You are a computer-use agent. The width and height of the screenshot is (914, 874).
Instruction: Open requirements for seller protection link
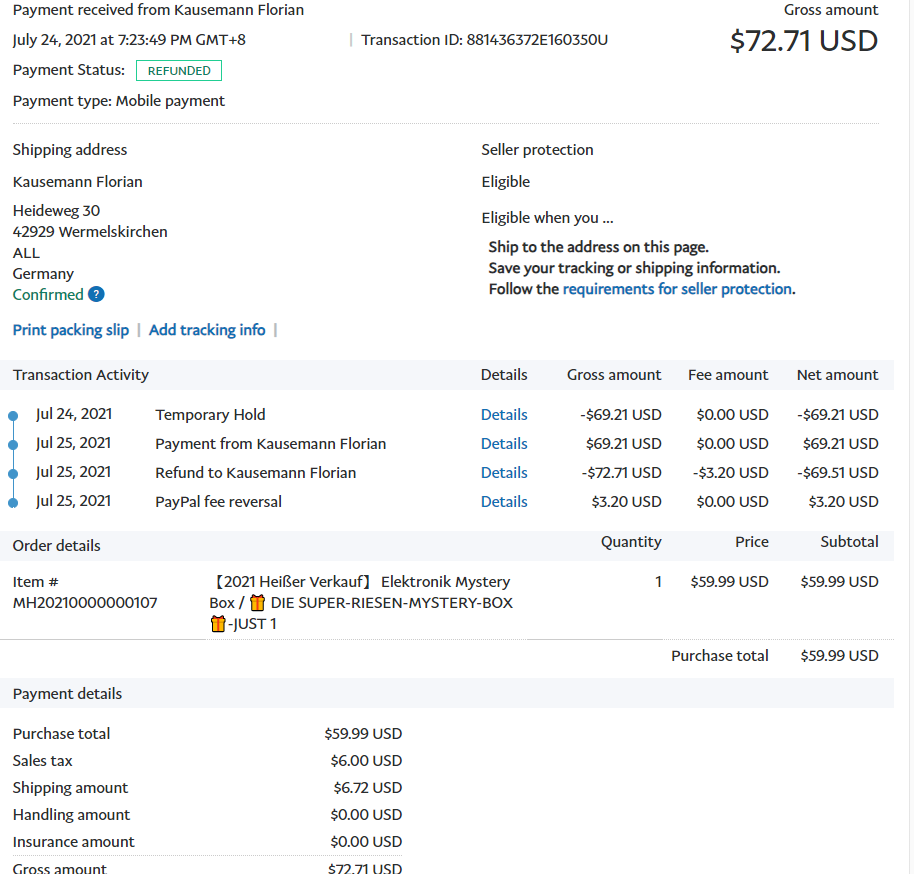click(677, 289)
